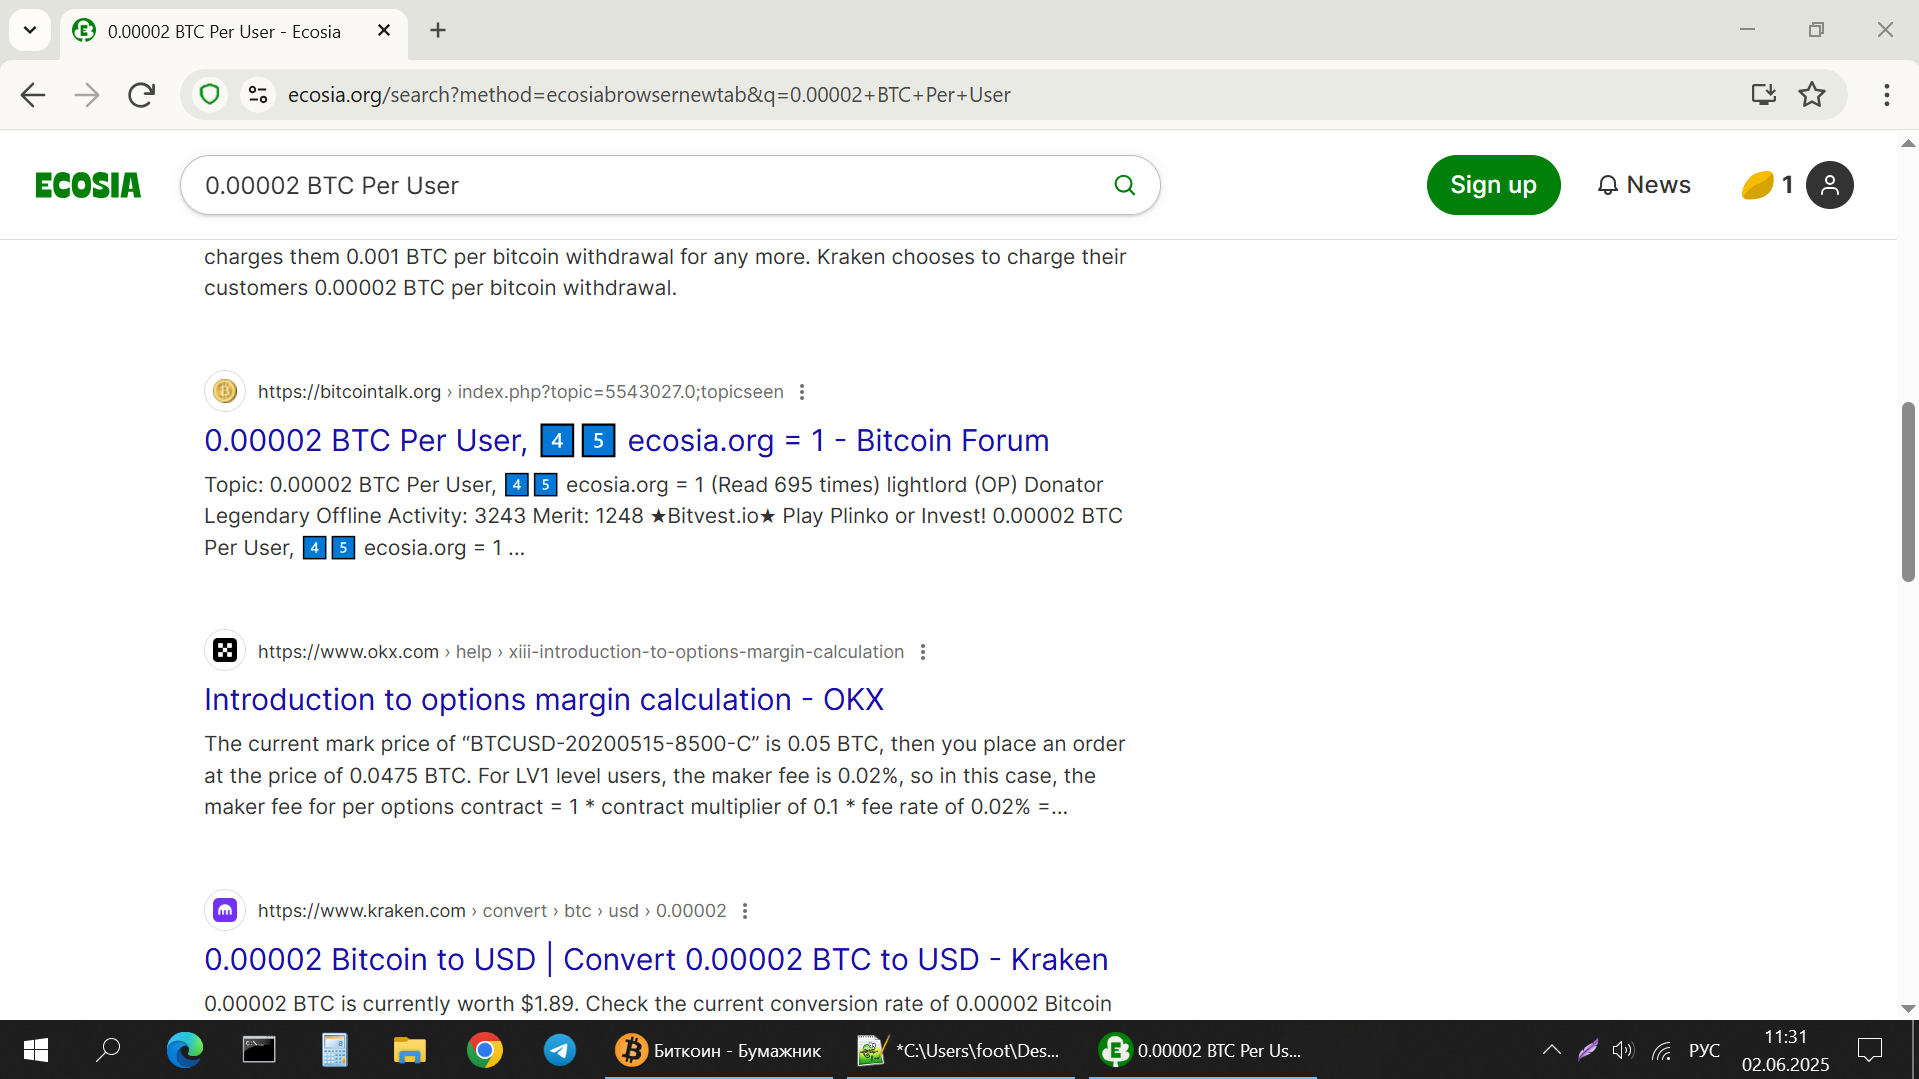This screenshot has height=1079, width=1919.
Task: Click the page vertical scrollbar thumb
Action: (1908, 492)
